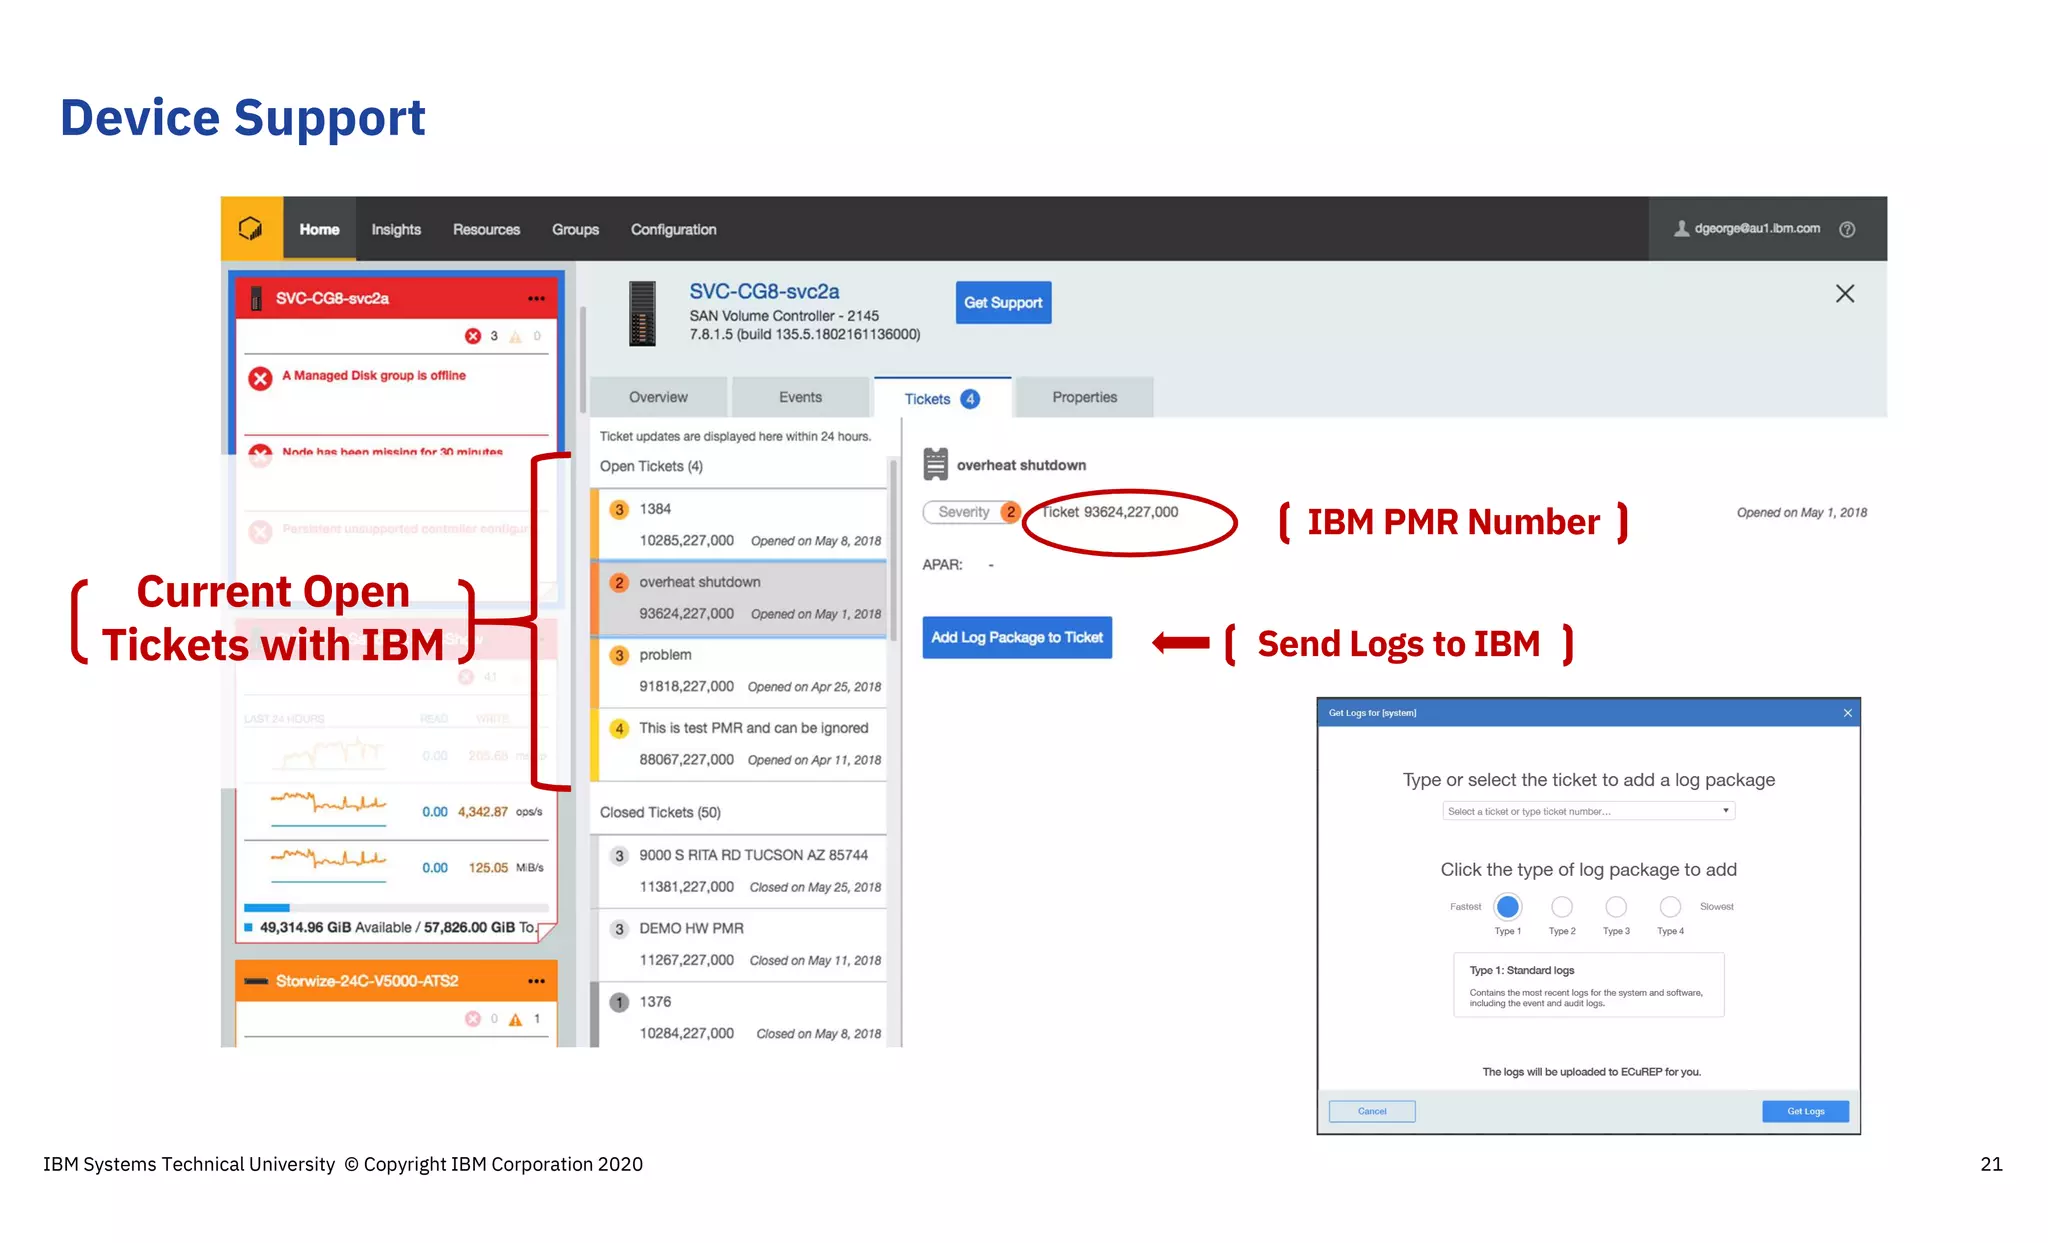This screenshot has width=2048, height=1243.
Task: Click the ticket icon beside overheat shutdown heading
Action: pos(935,464)
